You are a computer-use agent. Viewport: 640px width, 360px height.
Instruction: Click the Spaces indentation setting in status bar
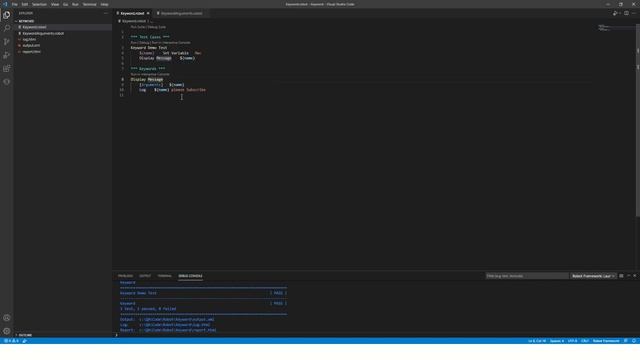click(x=557, y=341)
